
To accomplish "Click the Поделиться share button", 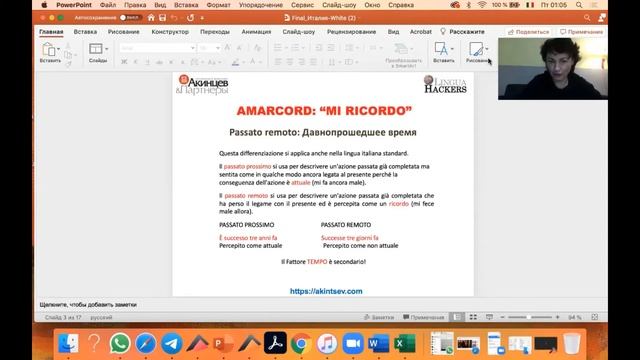I will 529,32.
